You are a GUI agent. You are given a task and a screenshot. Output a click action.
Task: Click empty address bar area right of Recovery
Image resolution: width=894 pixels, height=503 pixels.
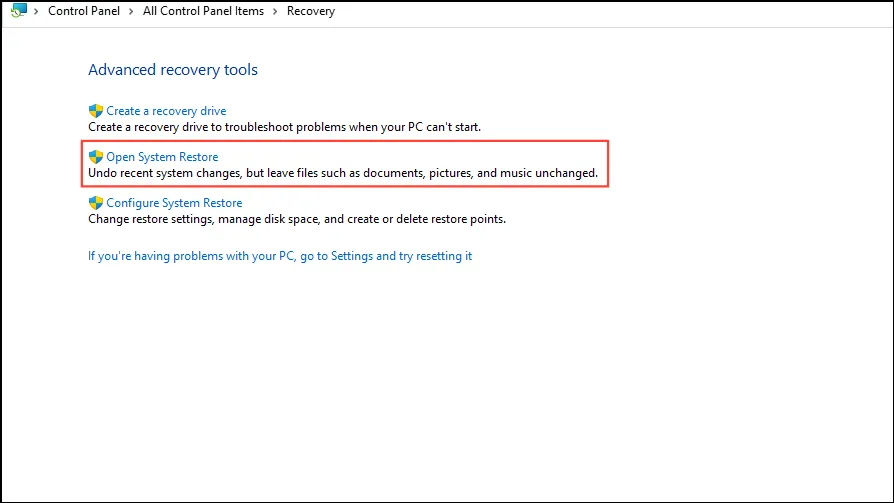[x=600, y=12]
